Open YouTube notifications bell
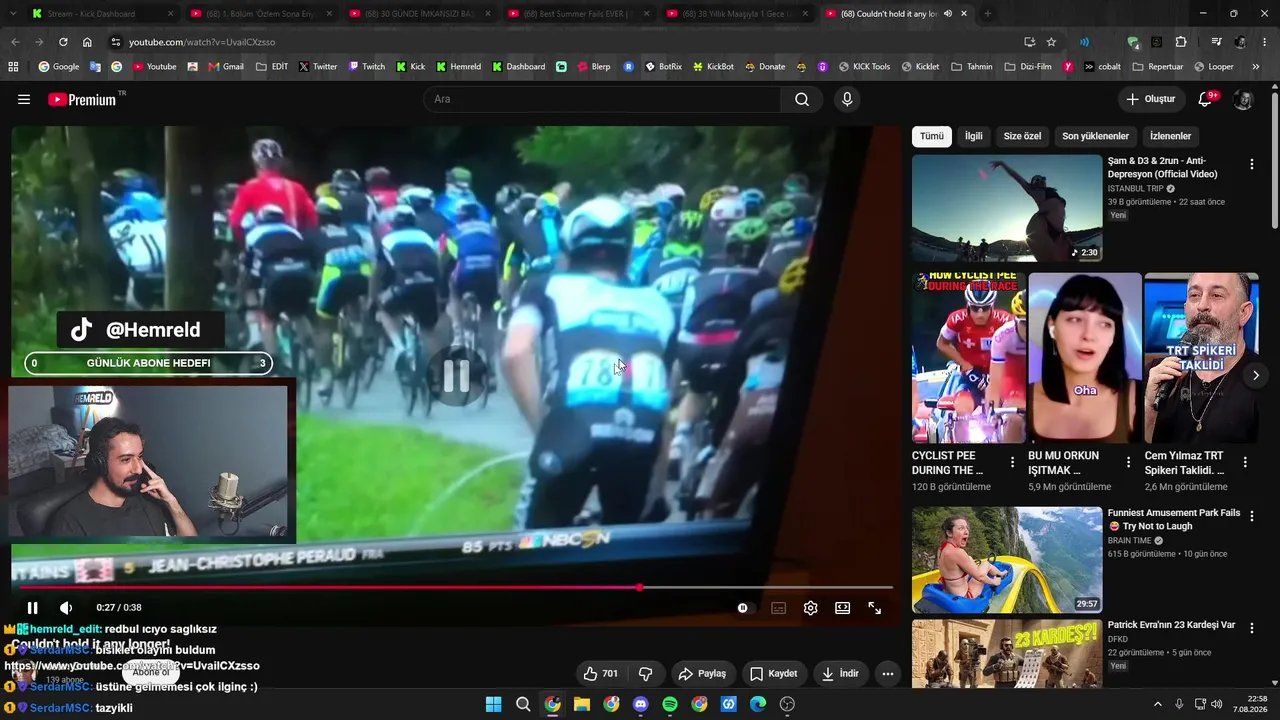1280x720 pixels. [1205, 99]
